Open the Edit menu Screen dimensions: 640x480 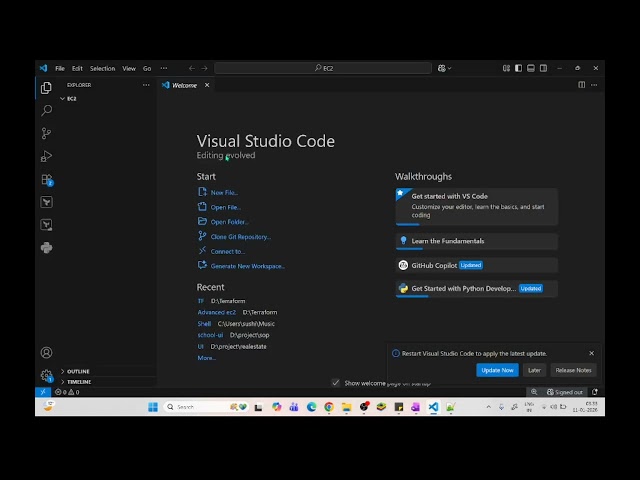tap(77, 68)
